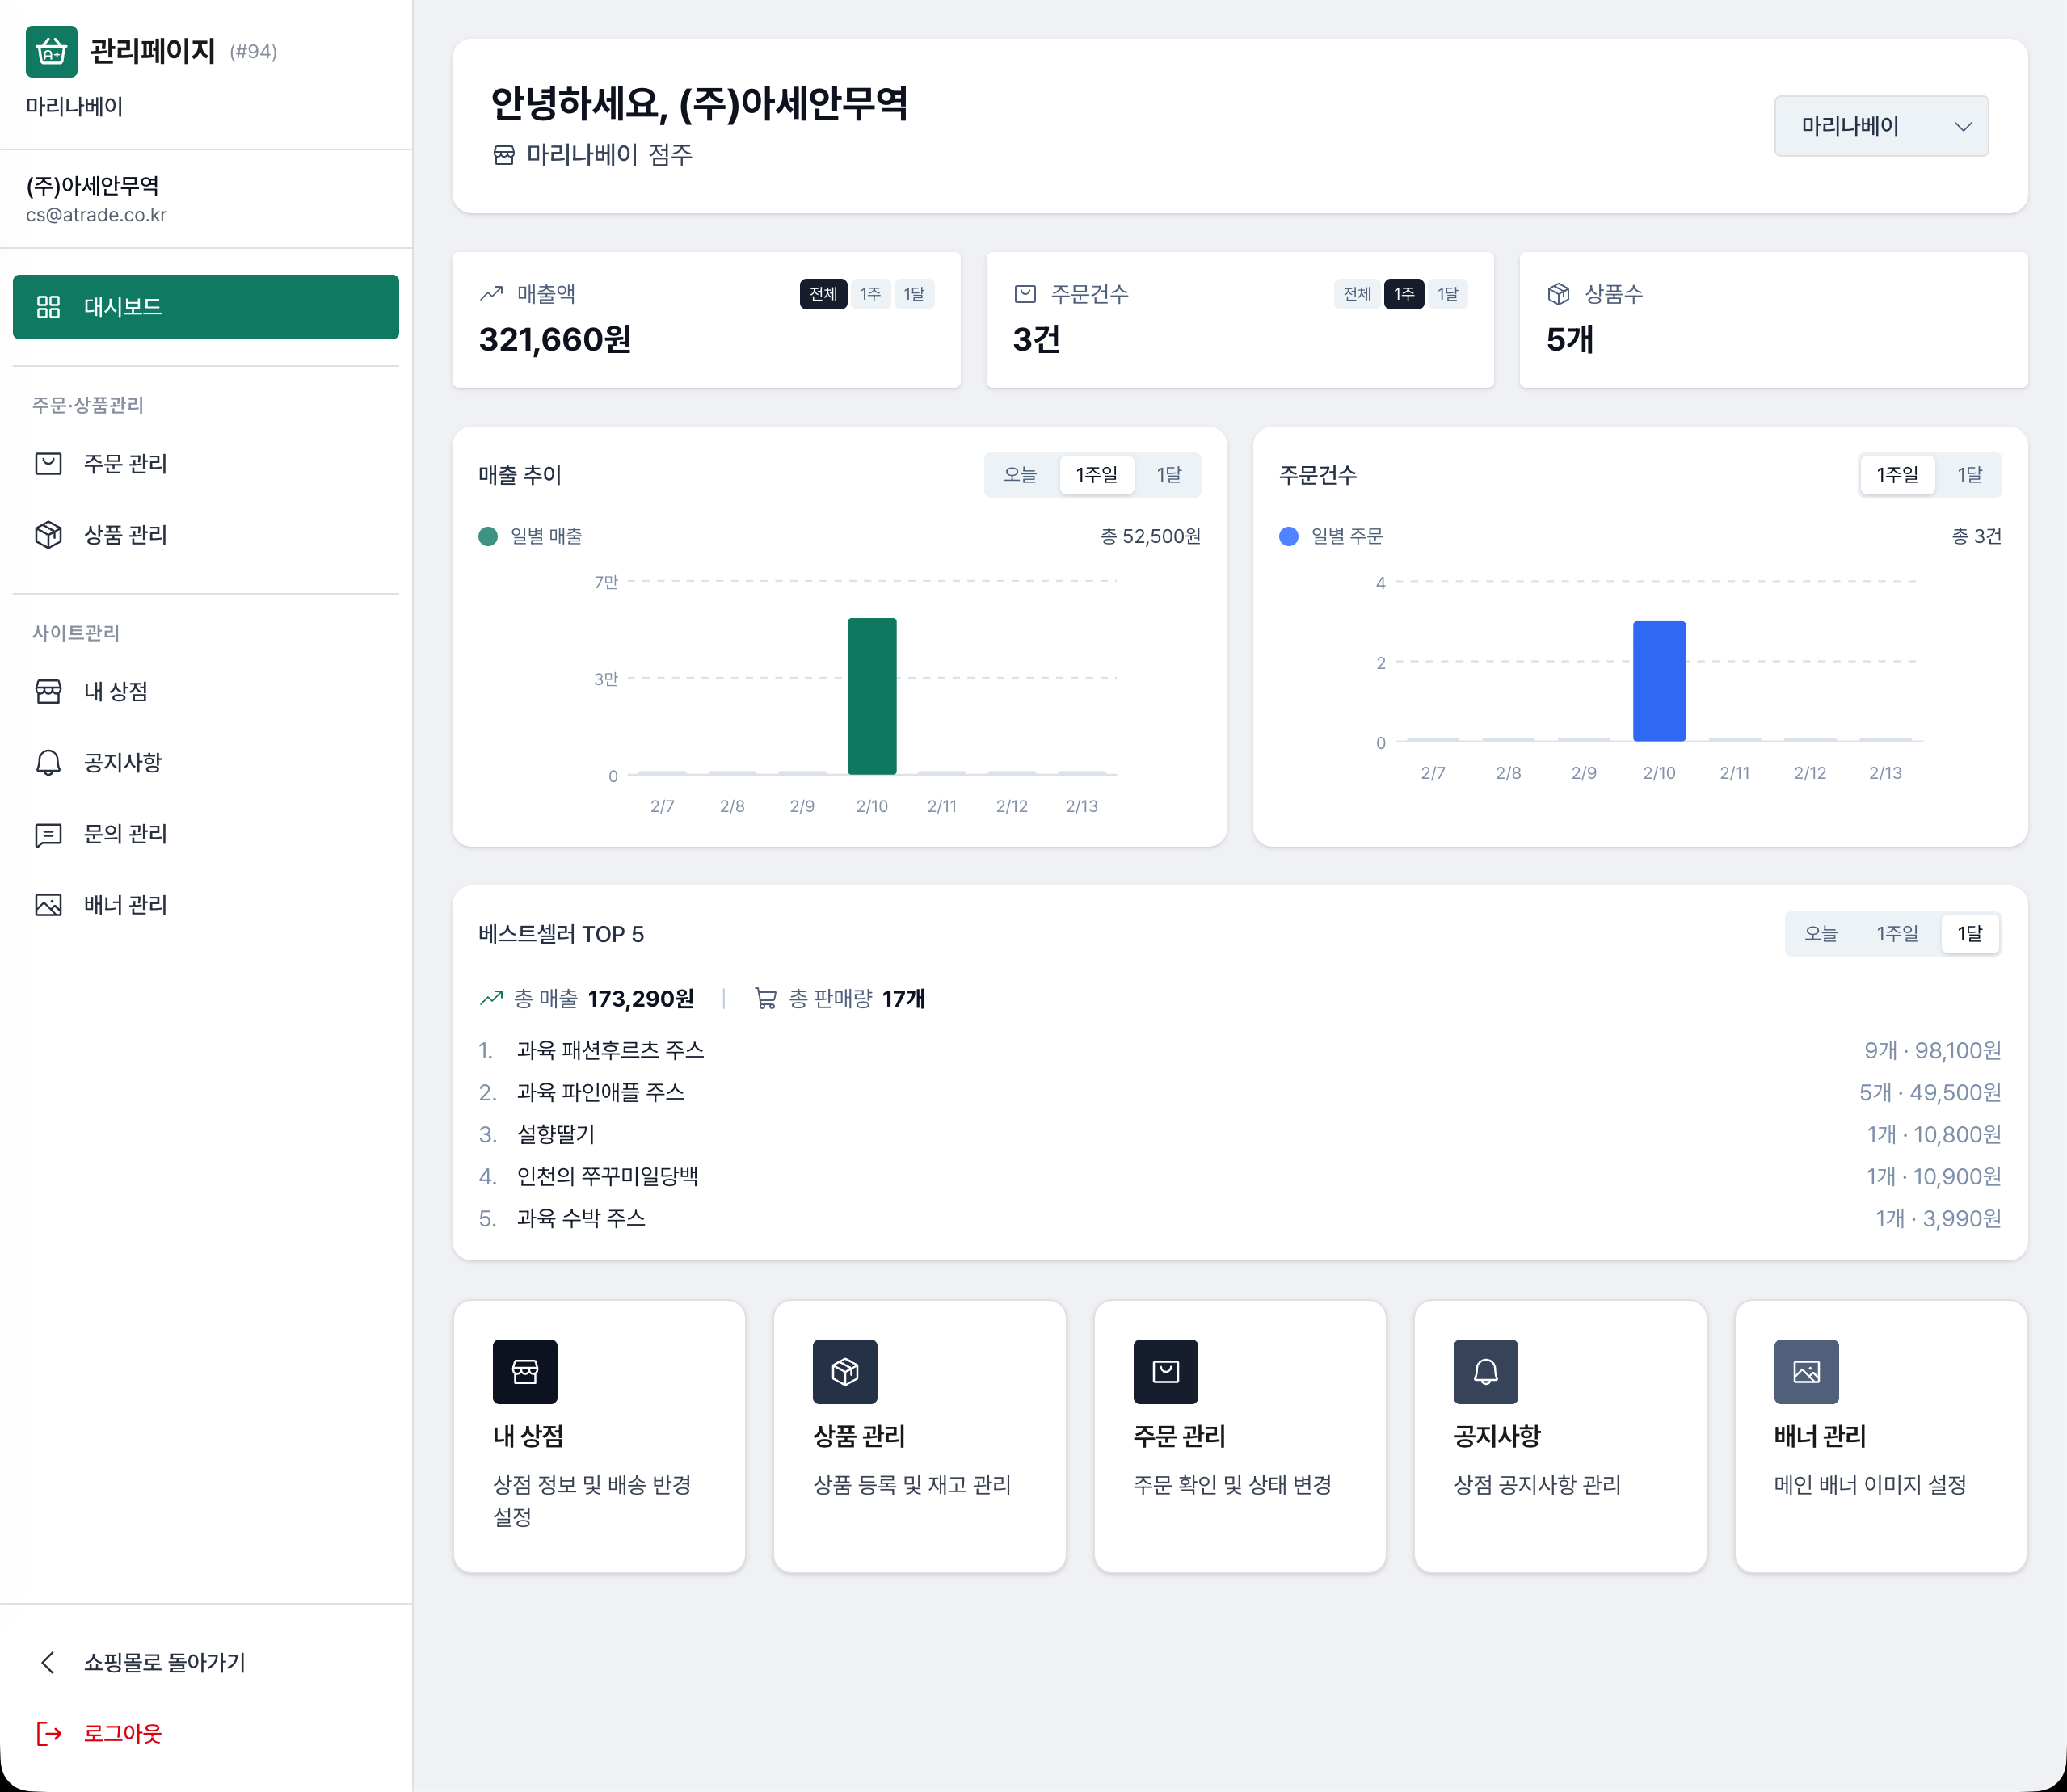Open 배너 관리 from sidebar

coord(206,905)
